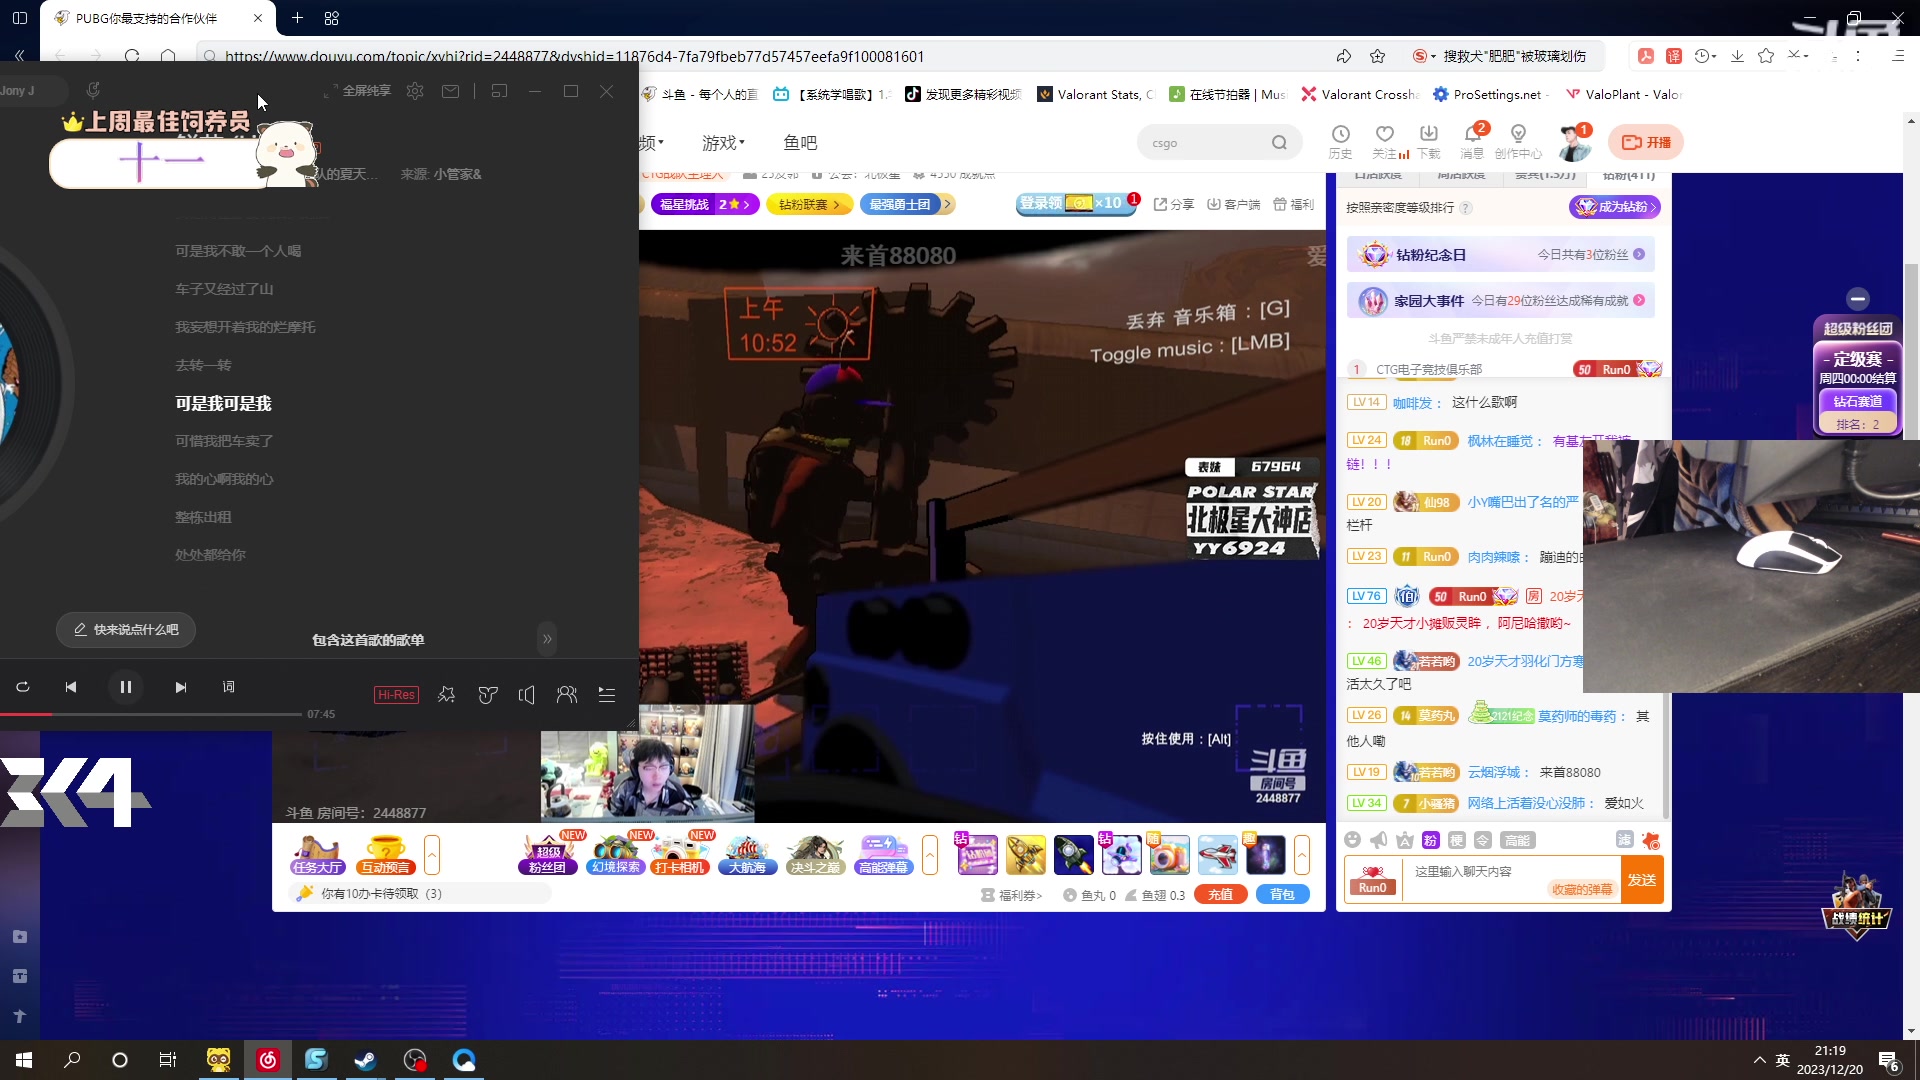The width and height of the screenshot is (1920, 1080).
Task: Open the emoji picker in chat
Action: [x=1353, y=840]
